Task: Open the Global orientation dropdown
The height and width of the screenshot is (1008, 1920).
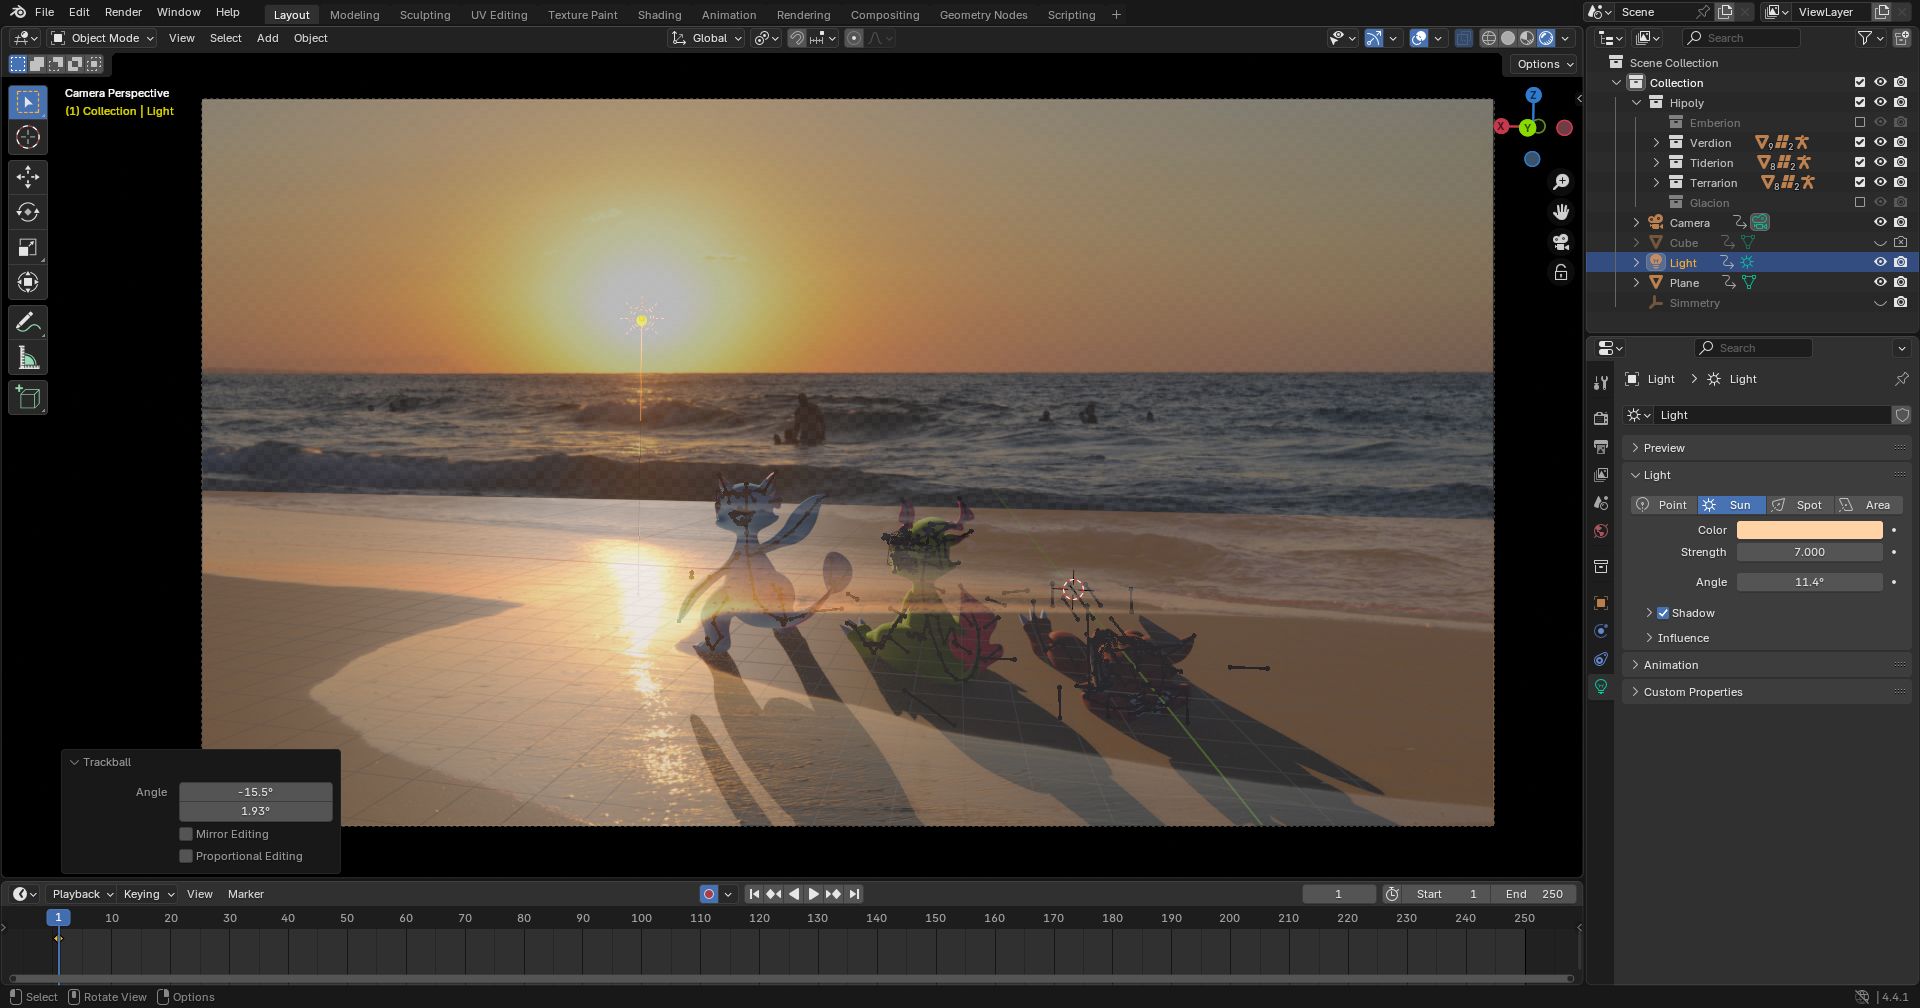Action: [x=707, y=38]
